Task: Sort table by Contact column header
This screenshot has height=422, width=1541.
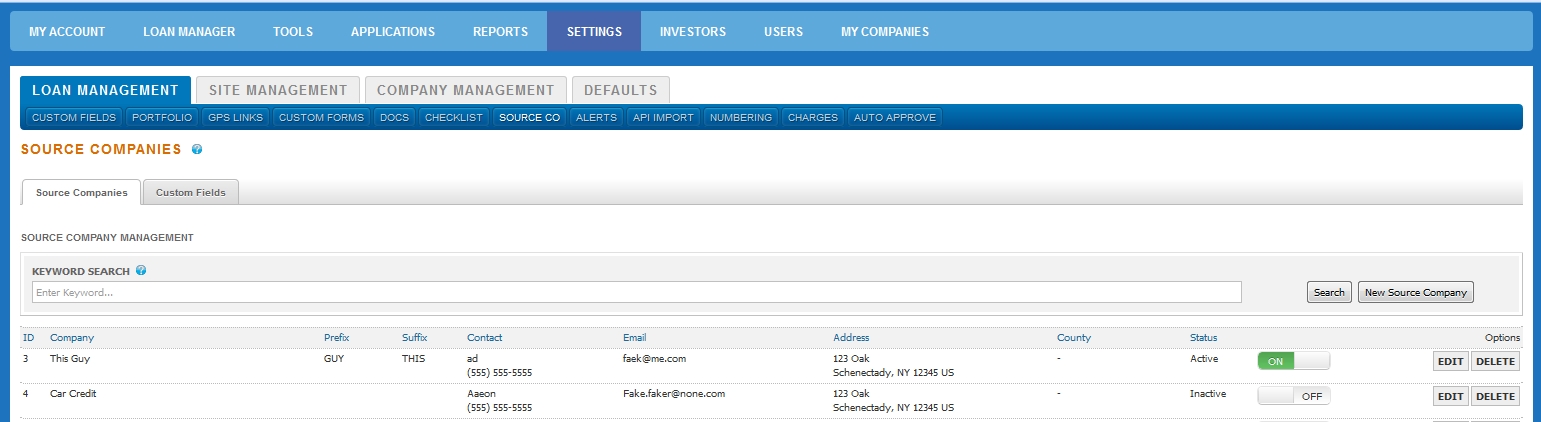Action: click(x=485, y=337)
